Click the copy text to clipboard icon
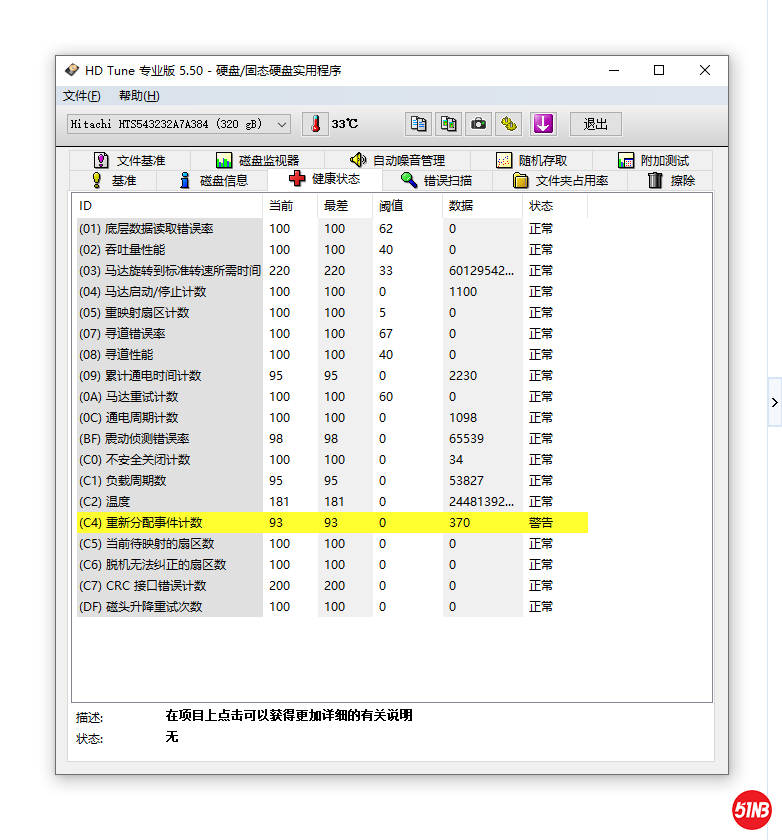 (x=419, y=124)
